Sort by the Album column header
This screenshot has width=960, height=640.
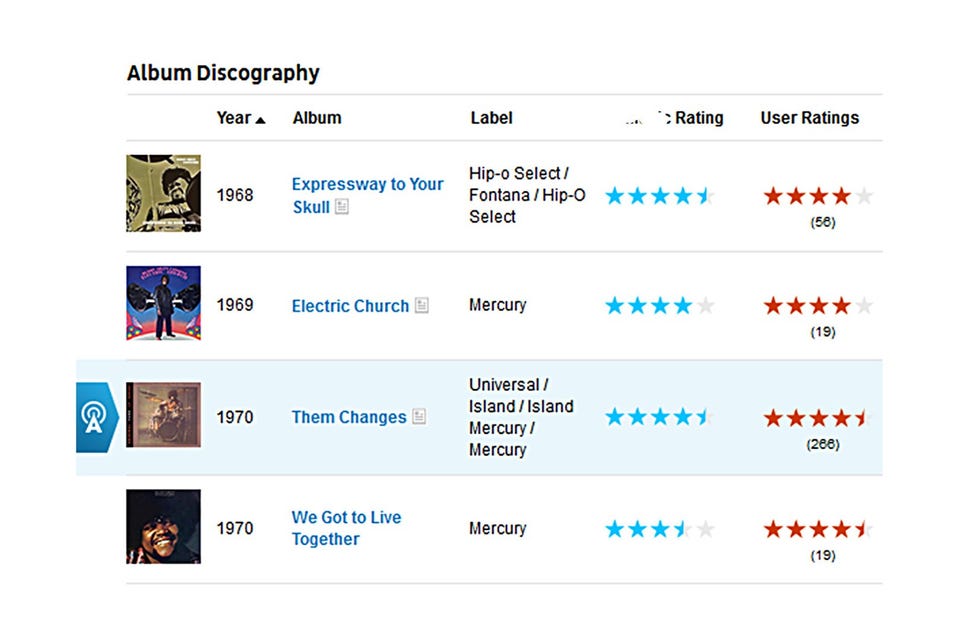317,118
